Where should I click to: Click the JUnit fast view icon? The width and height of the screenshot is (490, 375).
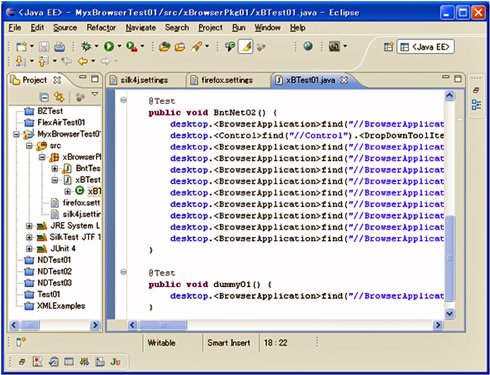(115, 362)
